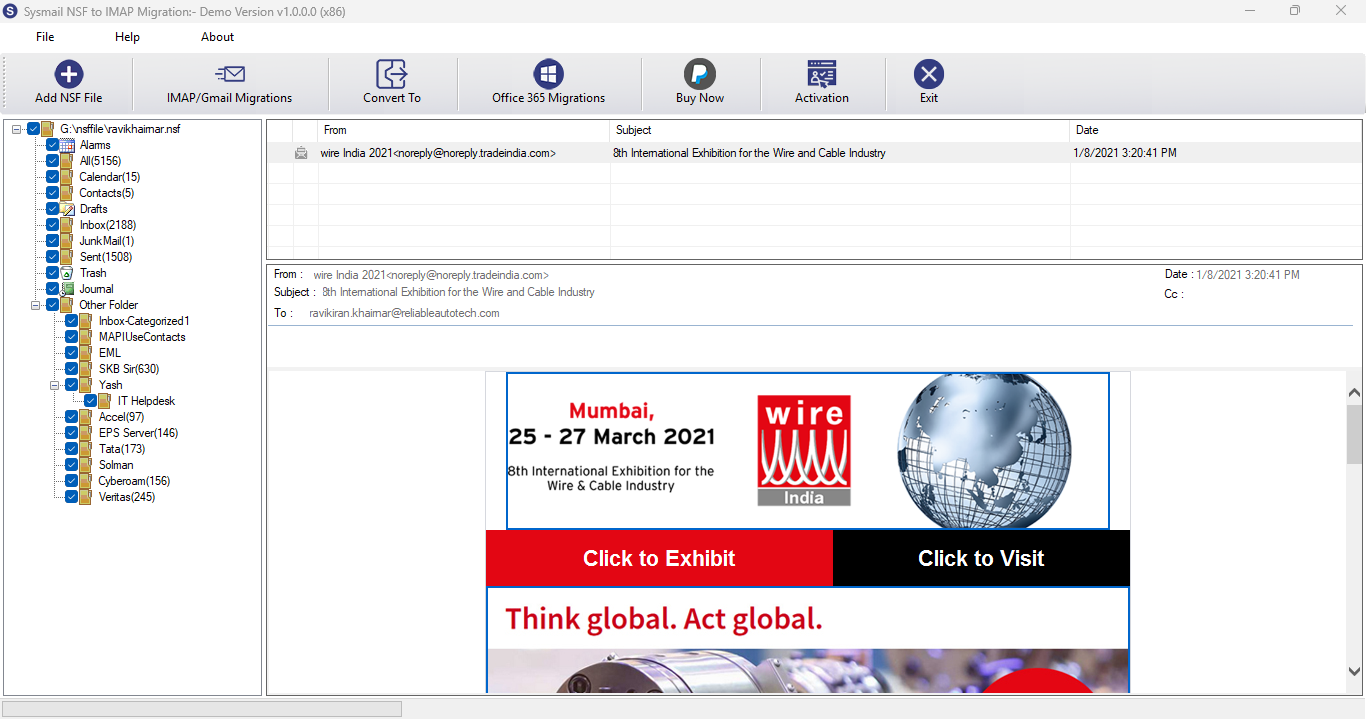The height and width of the screenshot is (720, 1366).
Task: Click the Add NSF File toolbar icon
Action: pos(69,74)
